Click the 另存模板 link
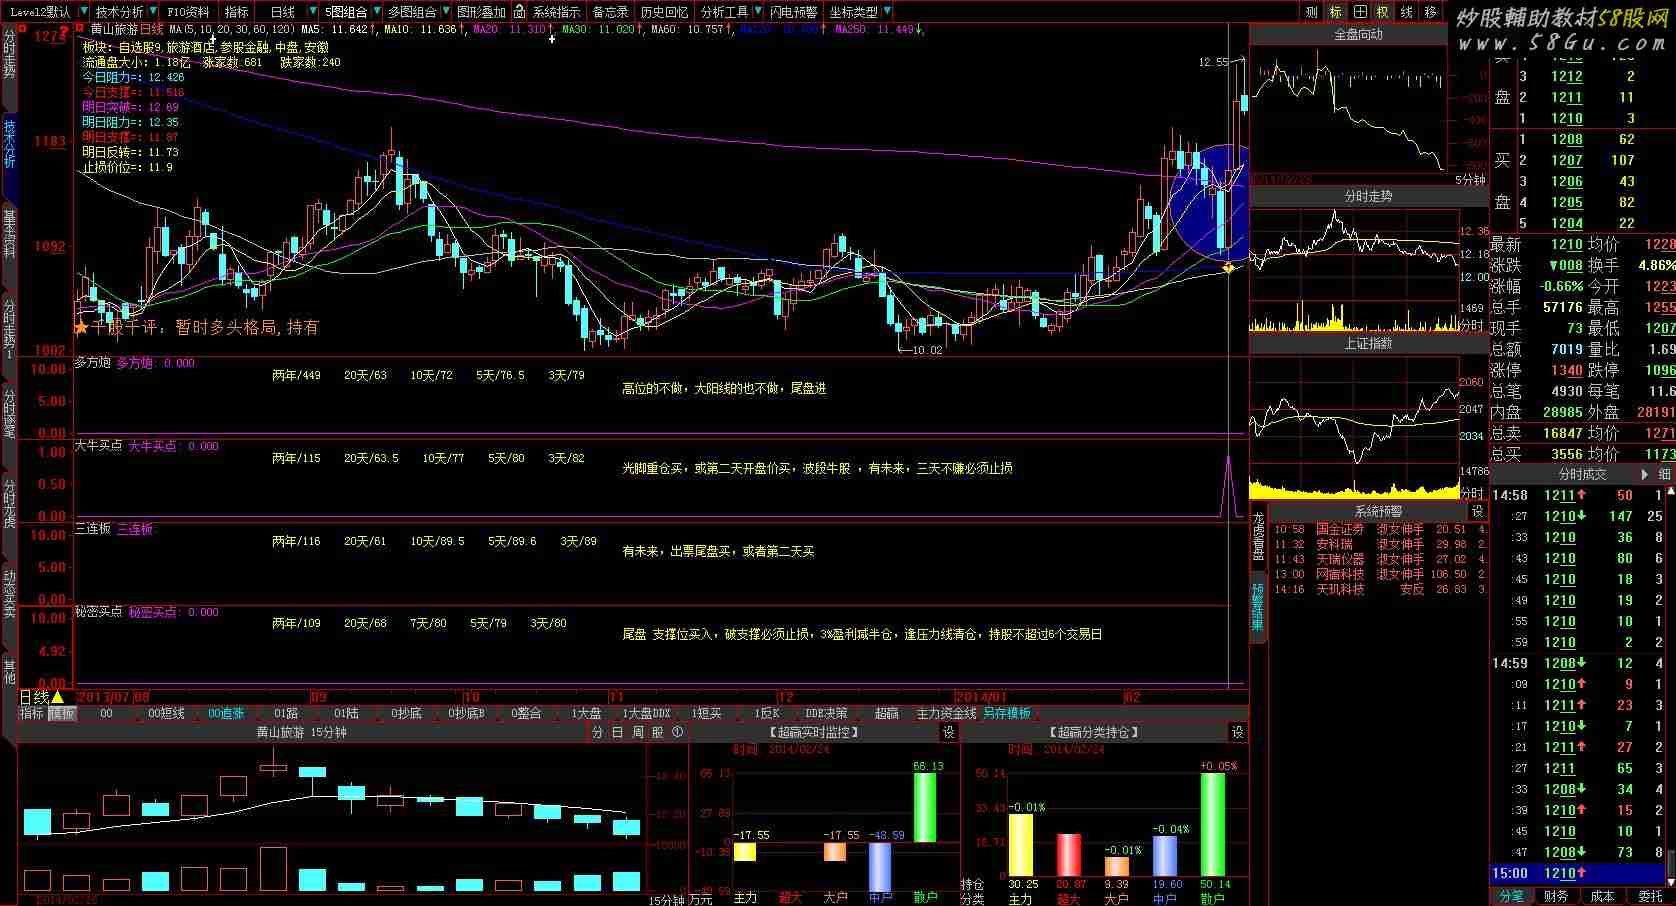Viewport: 1676px width, 906px height. (x=1007, y=714)
